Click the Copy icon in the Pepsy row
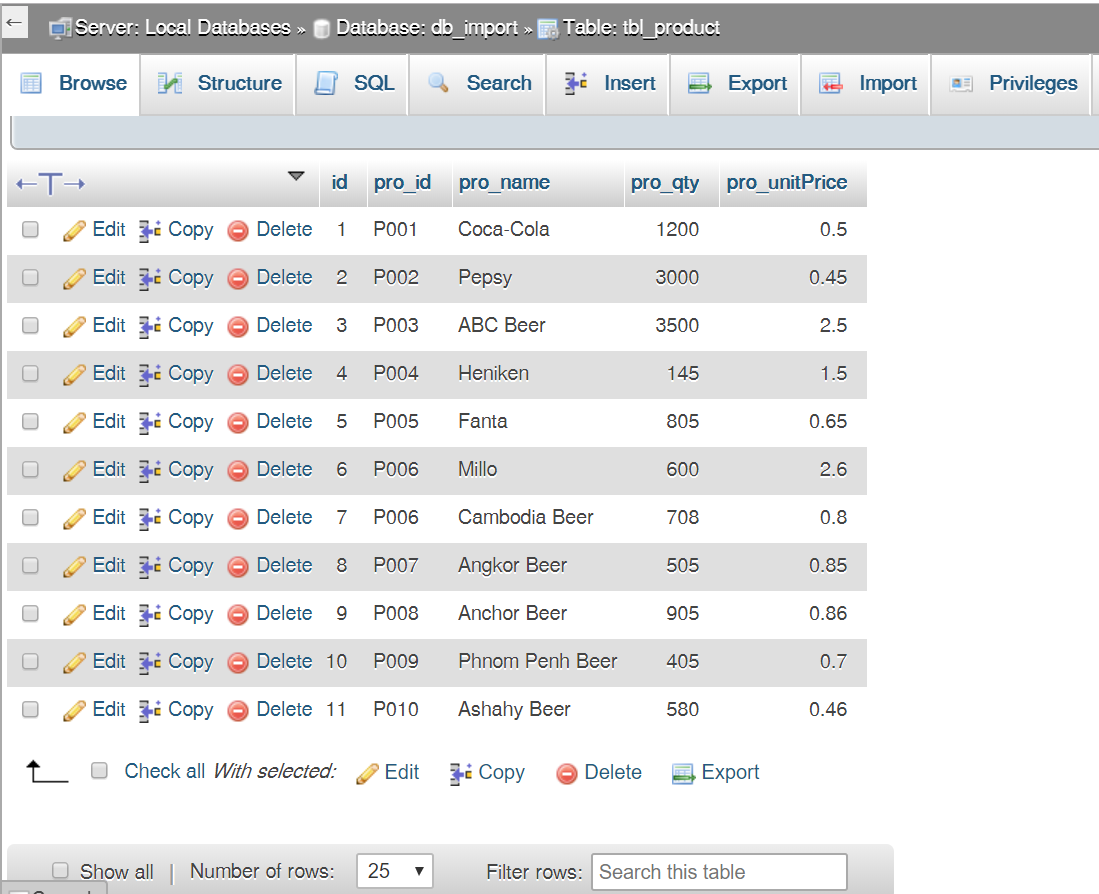Image resolution: width=1099 pixels, height=894 pixels. pyautogui.click(x=149, y=278)
